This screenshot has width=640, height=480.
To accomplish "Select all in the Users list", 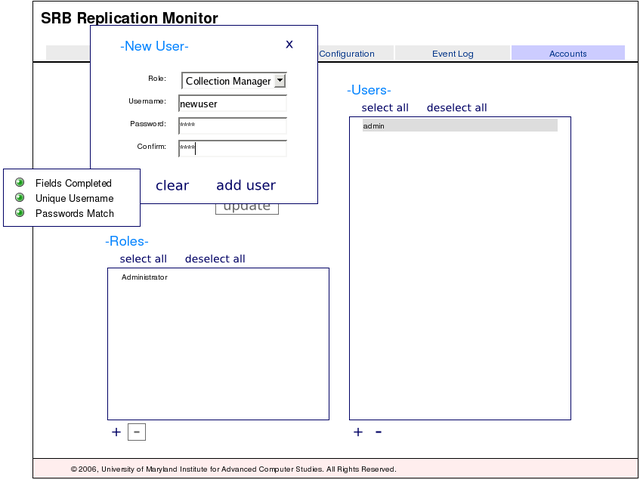I will pos(385,108).
